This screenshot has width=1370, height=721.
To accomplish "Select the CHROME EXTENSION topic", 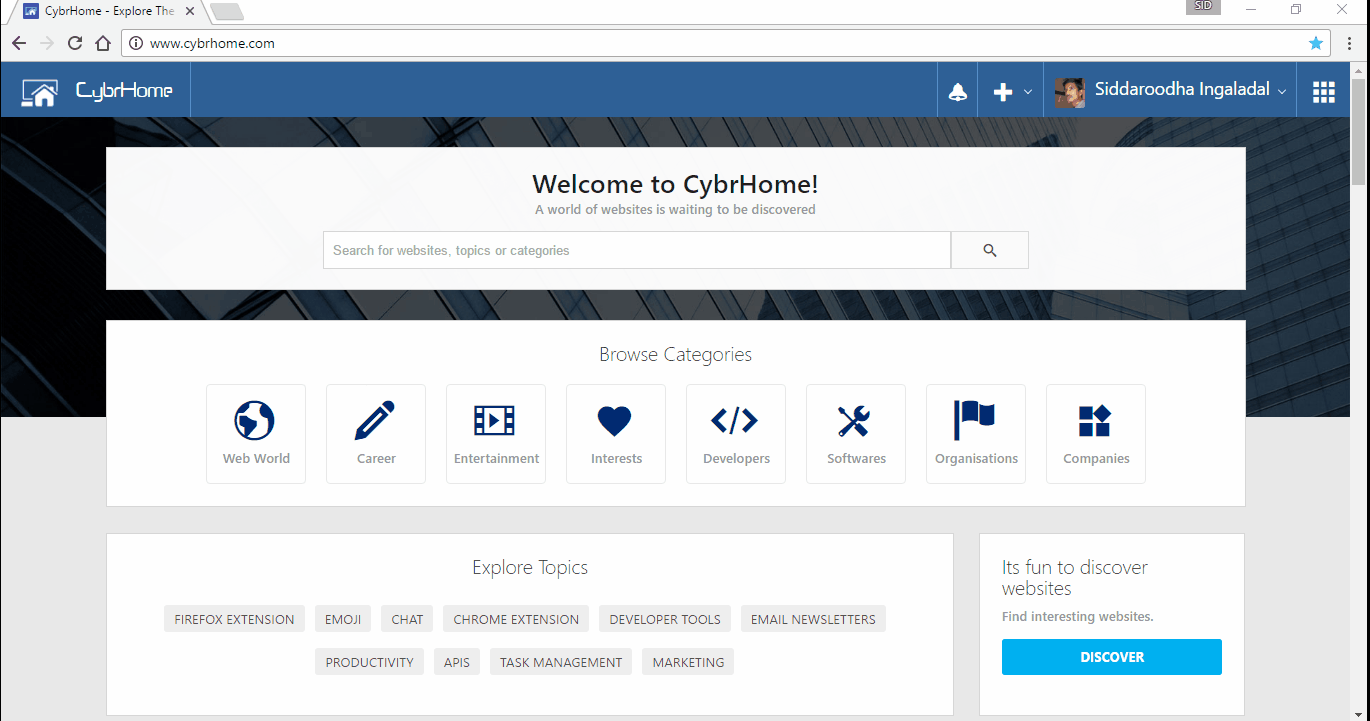I will 516,619.
